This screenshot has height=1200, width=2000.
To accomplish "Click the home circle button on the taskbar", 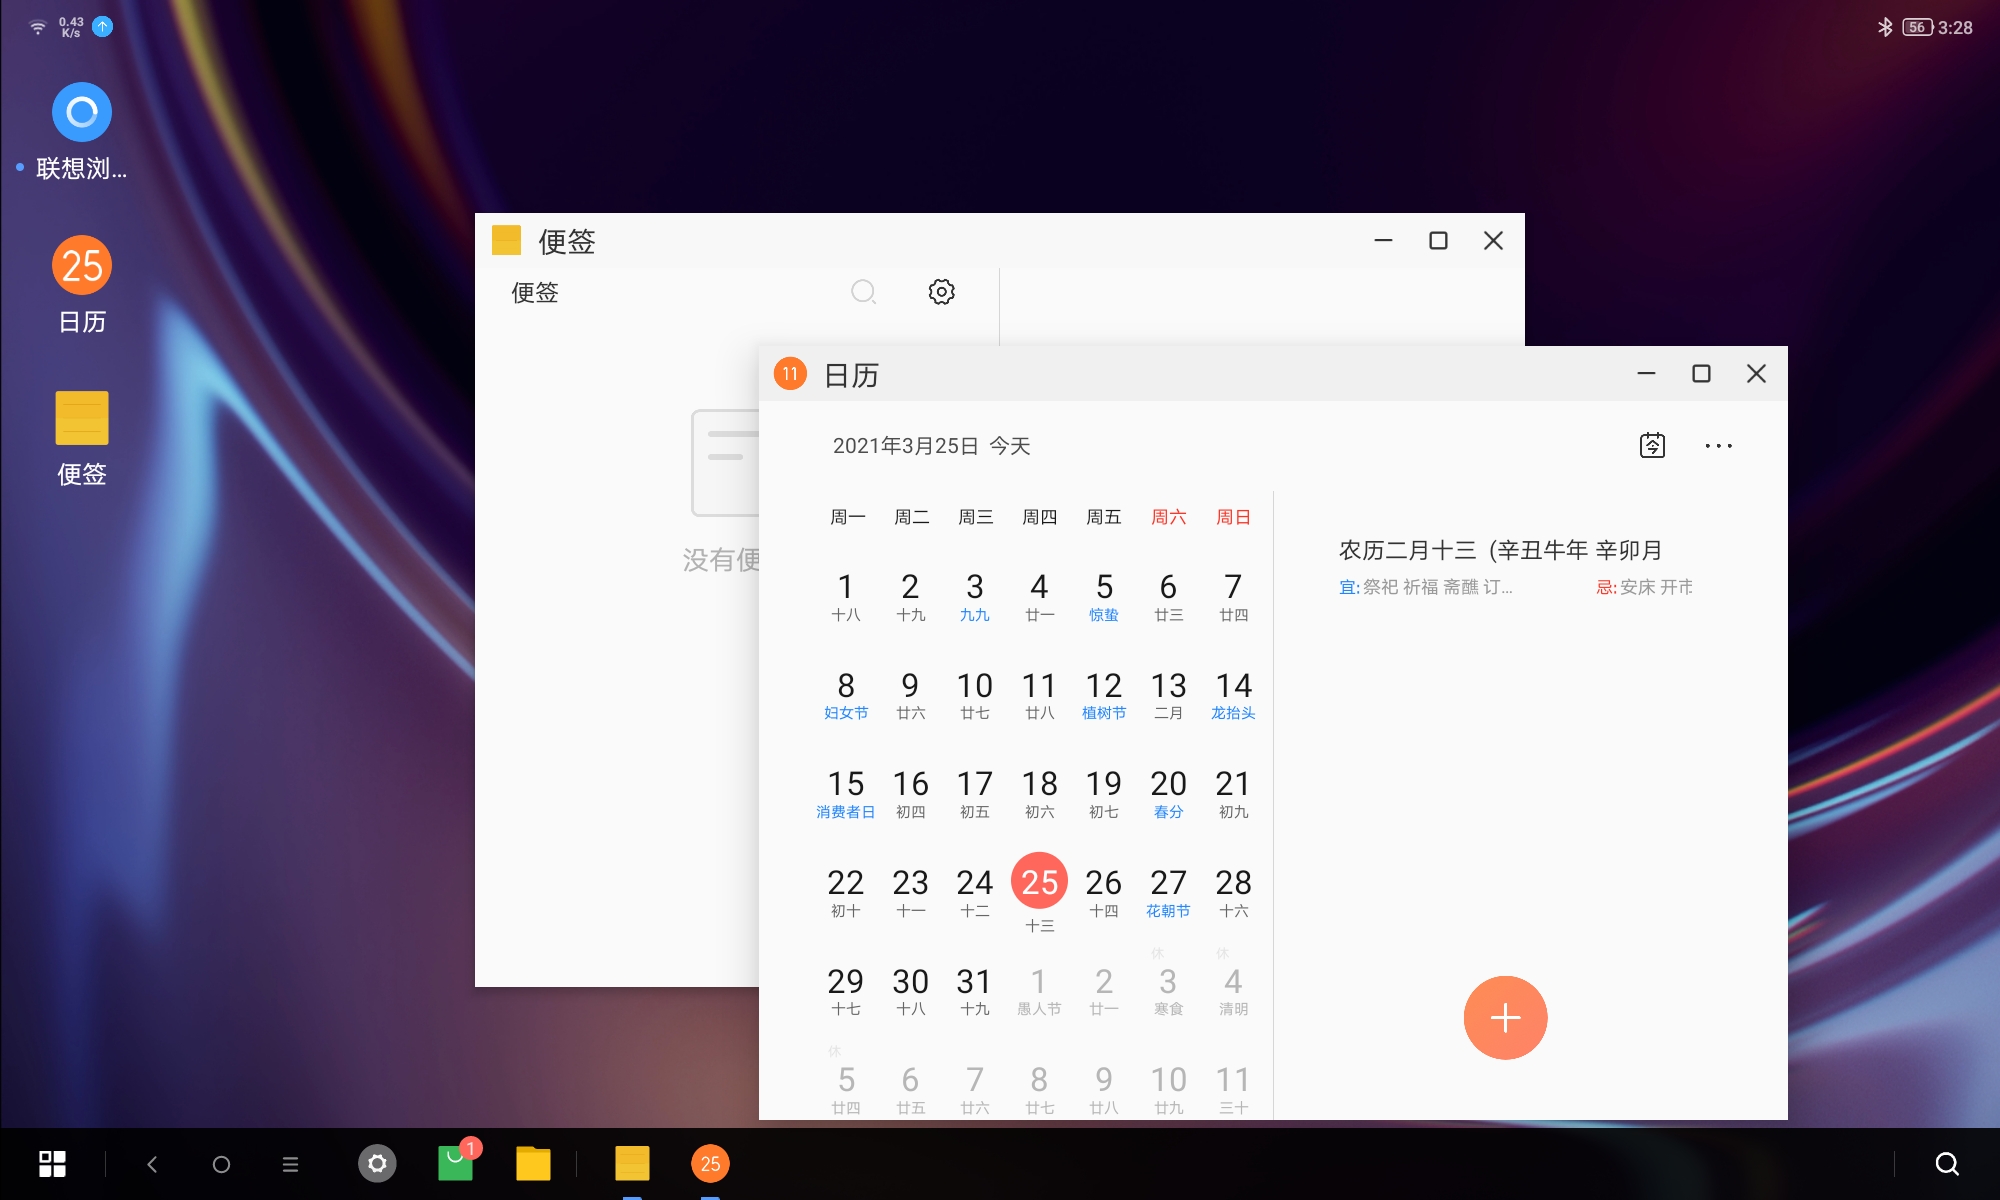I will (220, 1164).
